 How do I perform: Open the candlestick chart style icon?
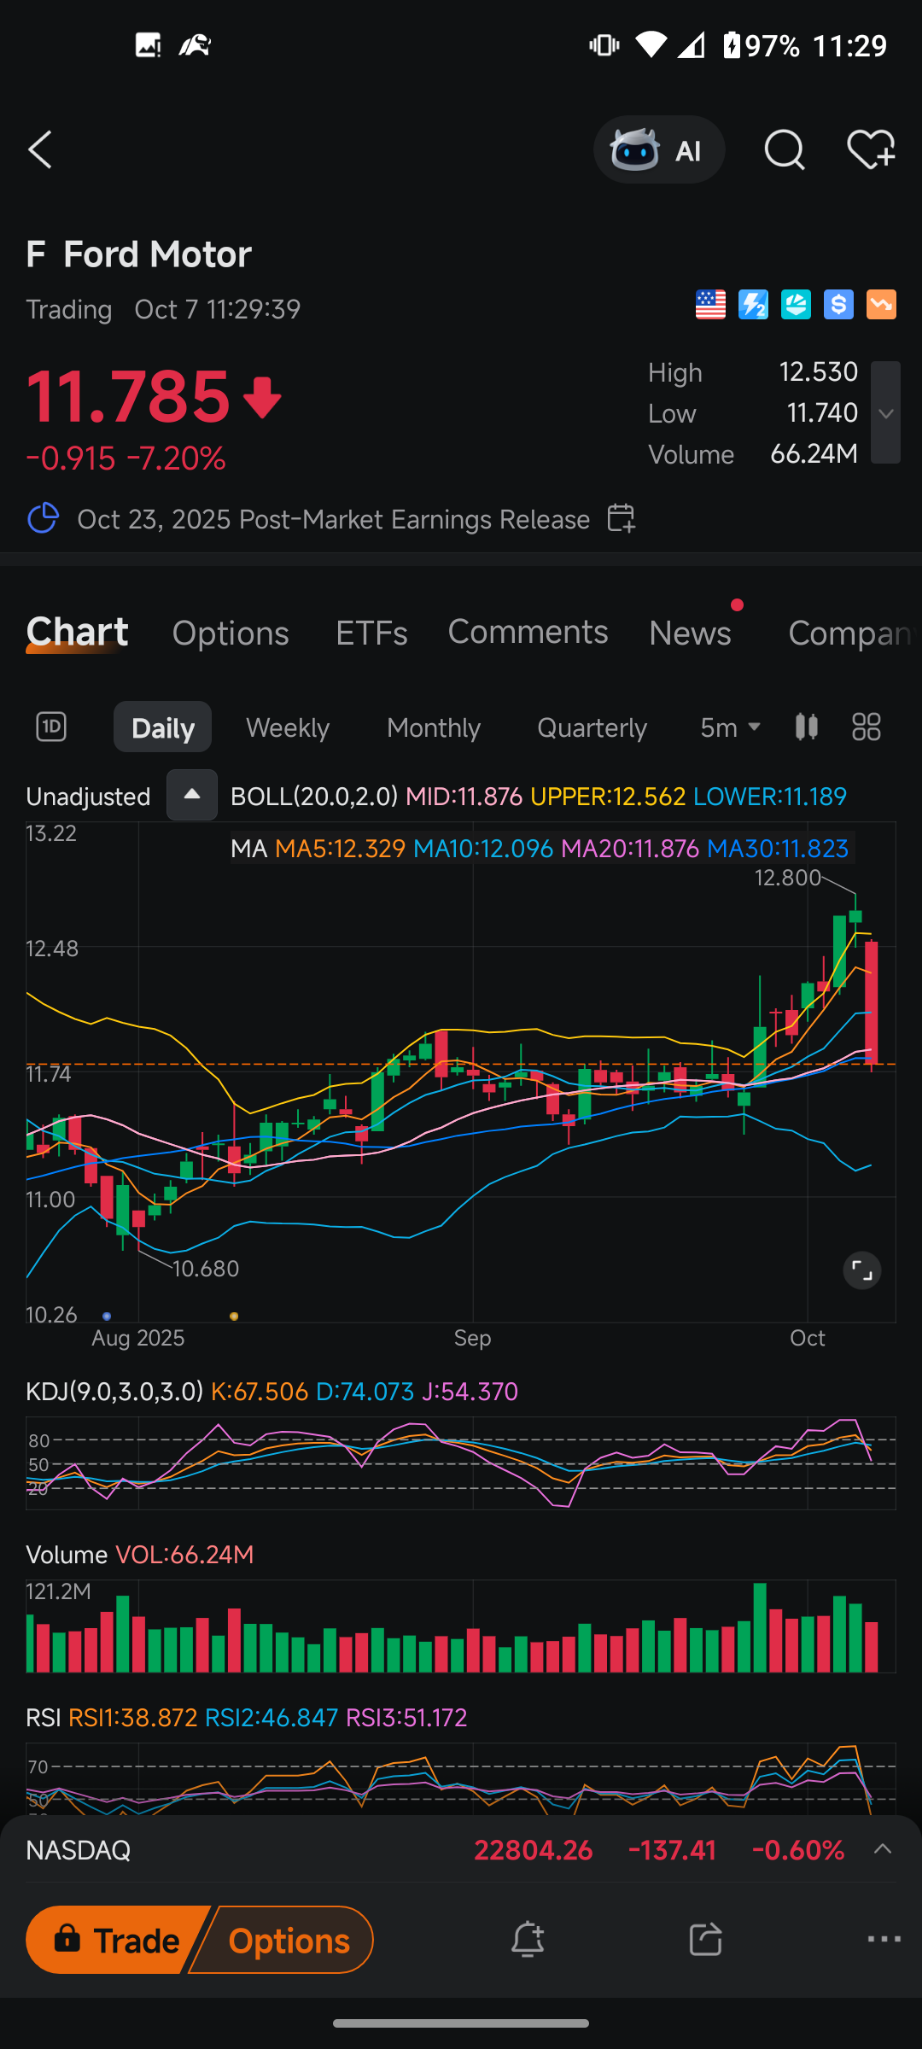click(806, 727)
